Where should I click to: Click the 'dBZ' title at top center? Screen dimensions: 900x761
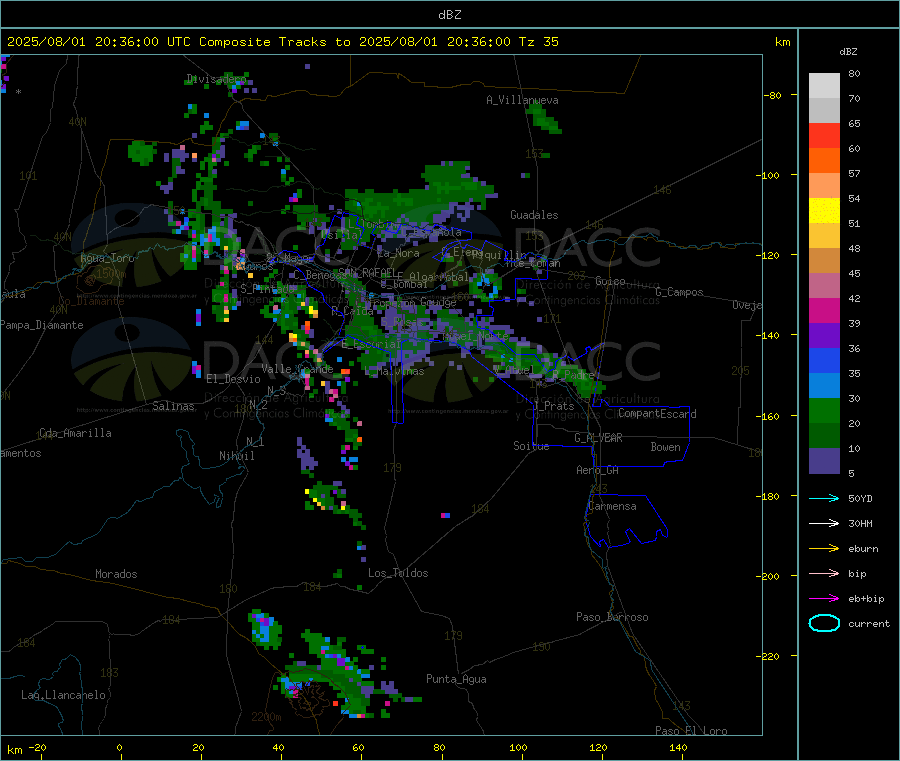449,14
